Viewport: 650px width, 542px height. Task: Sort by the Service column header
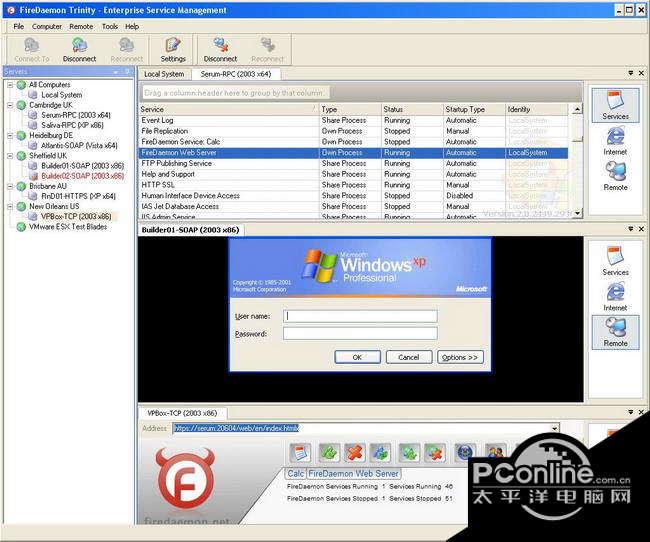[228, 109]
